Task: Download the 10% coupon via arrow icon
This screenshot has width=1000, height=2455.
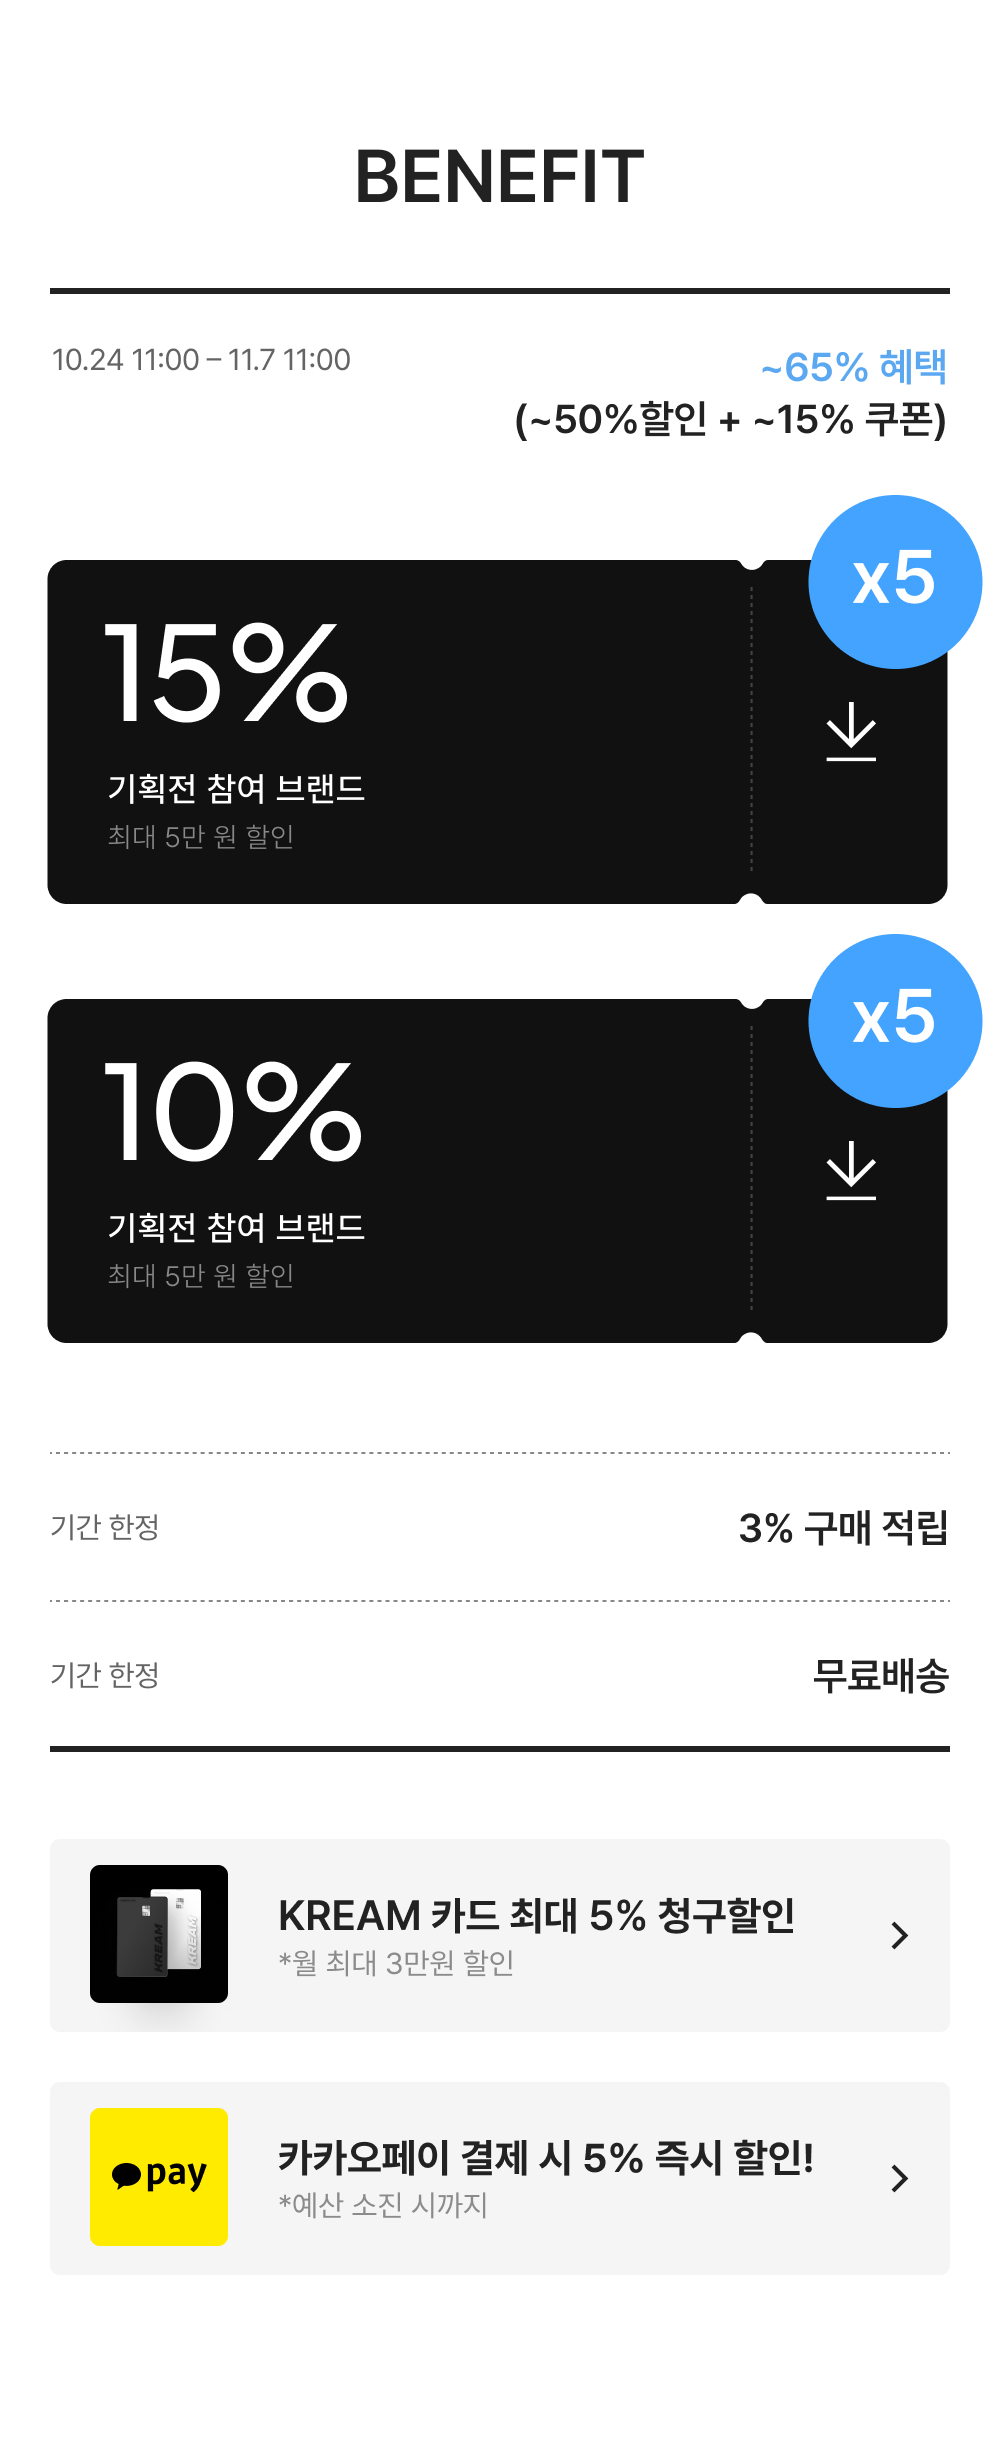Action: 851,1171
